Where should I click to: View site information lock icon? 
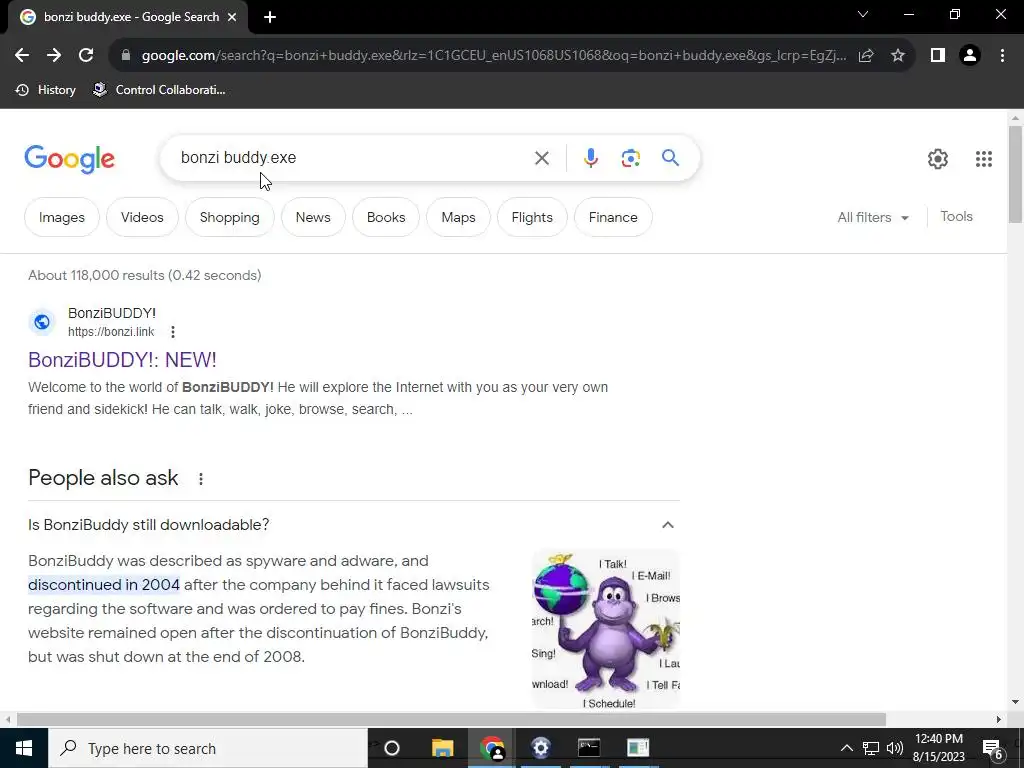(126, 56)
